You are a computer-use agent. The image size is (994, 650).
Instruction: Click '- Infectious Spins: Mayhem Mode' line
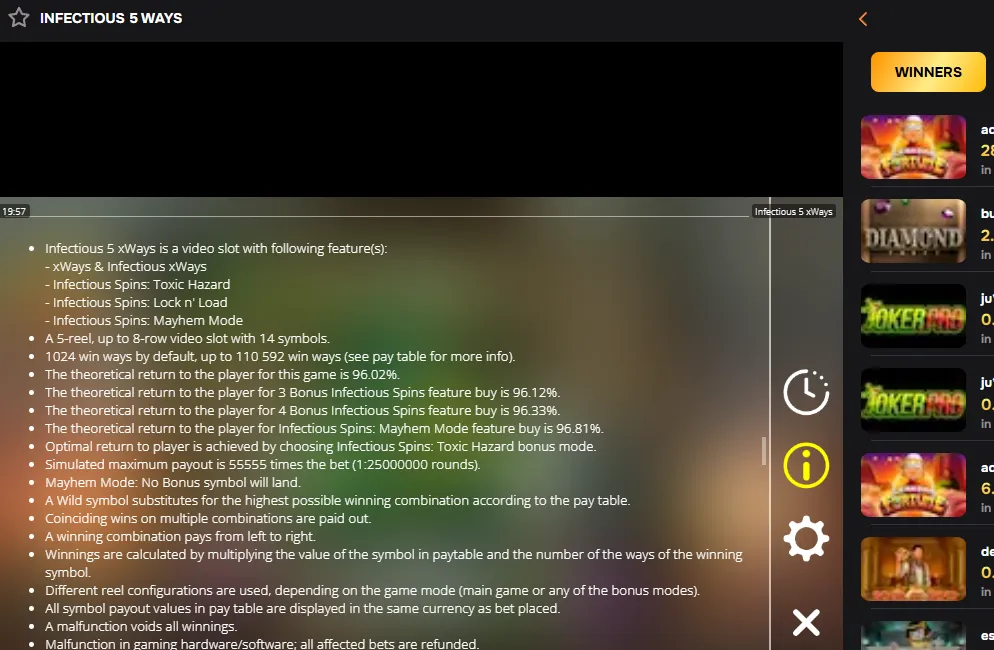tap(144, 320)
